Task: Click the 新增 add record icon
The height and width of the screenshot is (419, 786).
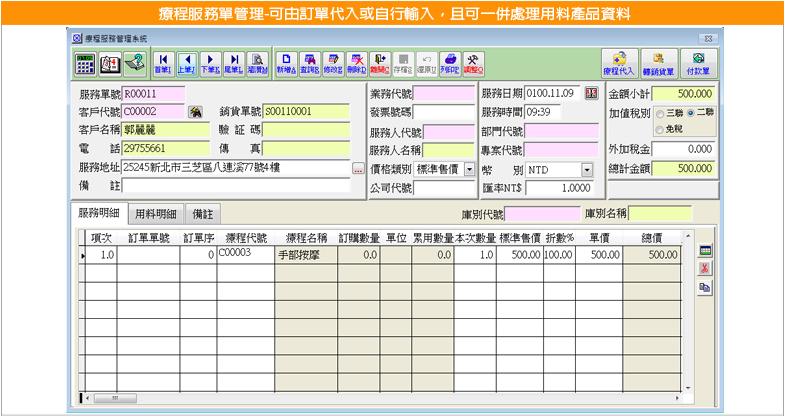Action: [285, 62]
